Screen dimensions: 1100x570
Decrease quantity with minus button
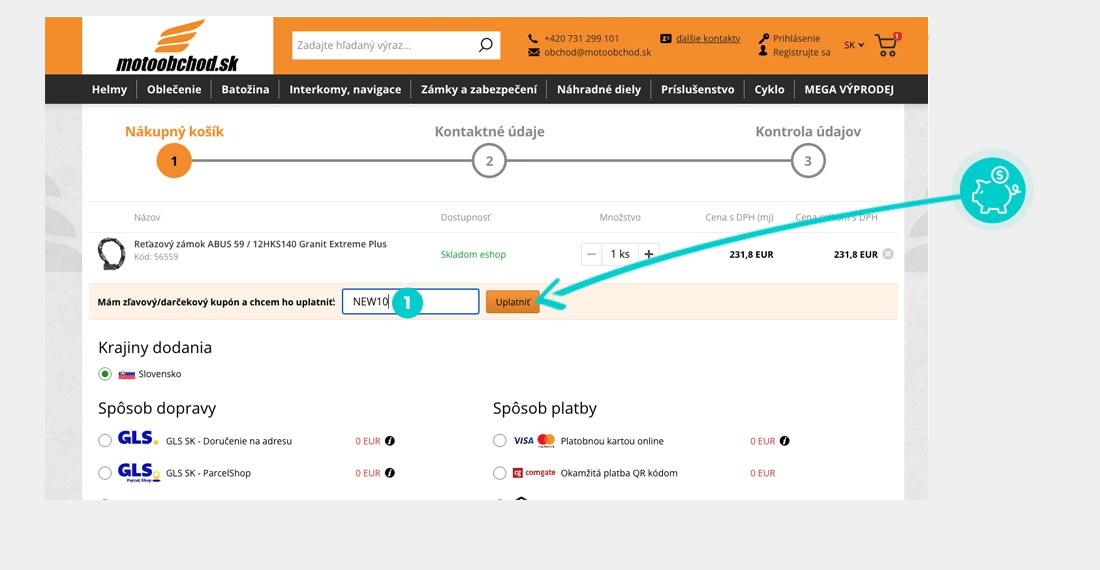tap(591, 254)
